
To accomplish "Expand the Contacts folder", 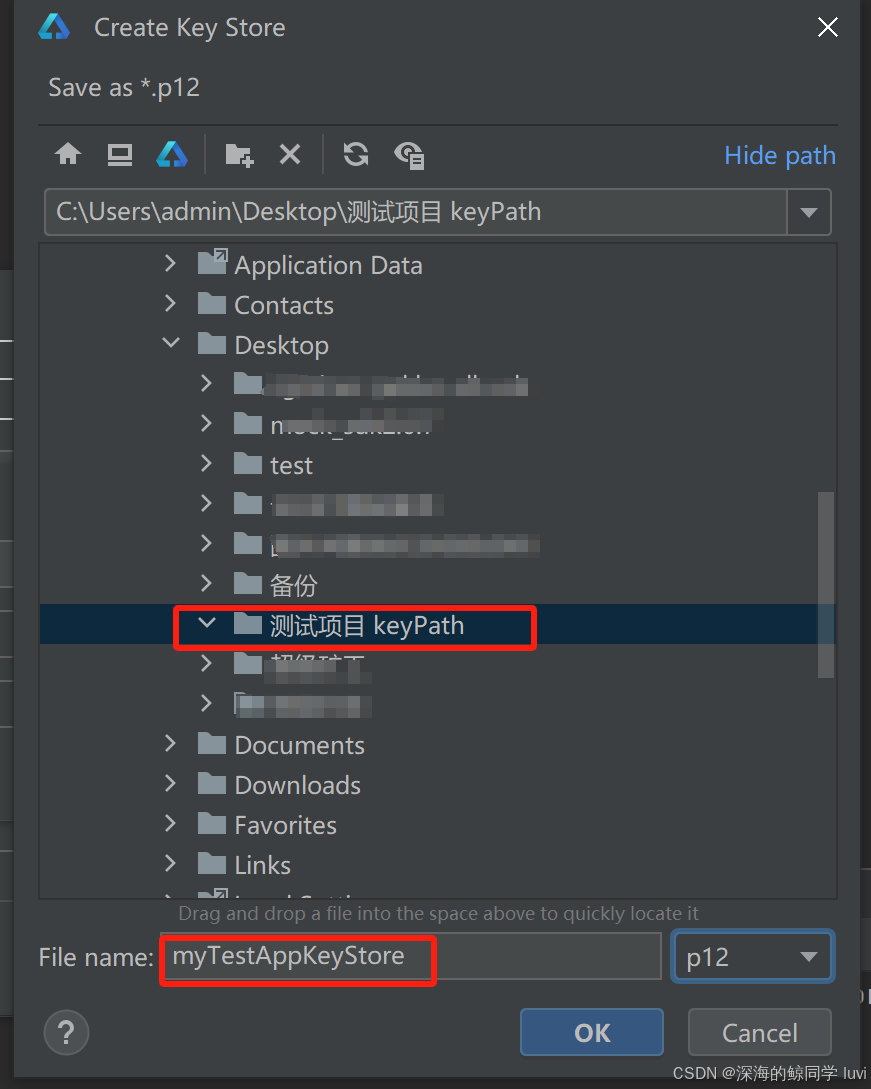I will point(170,304).
